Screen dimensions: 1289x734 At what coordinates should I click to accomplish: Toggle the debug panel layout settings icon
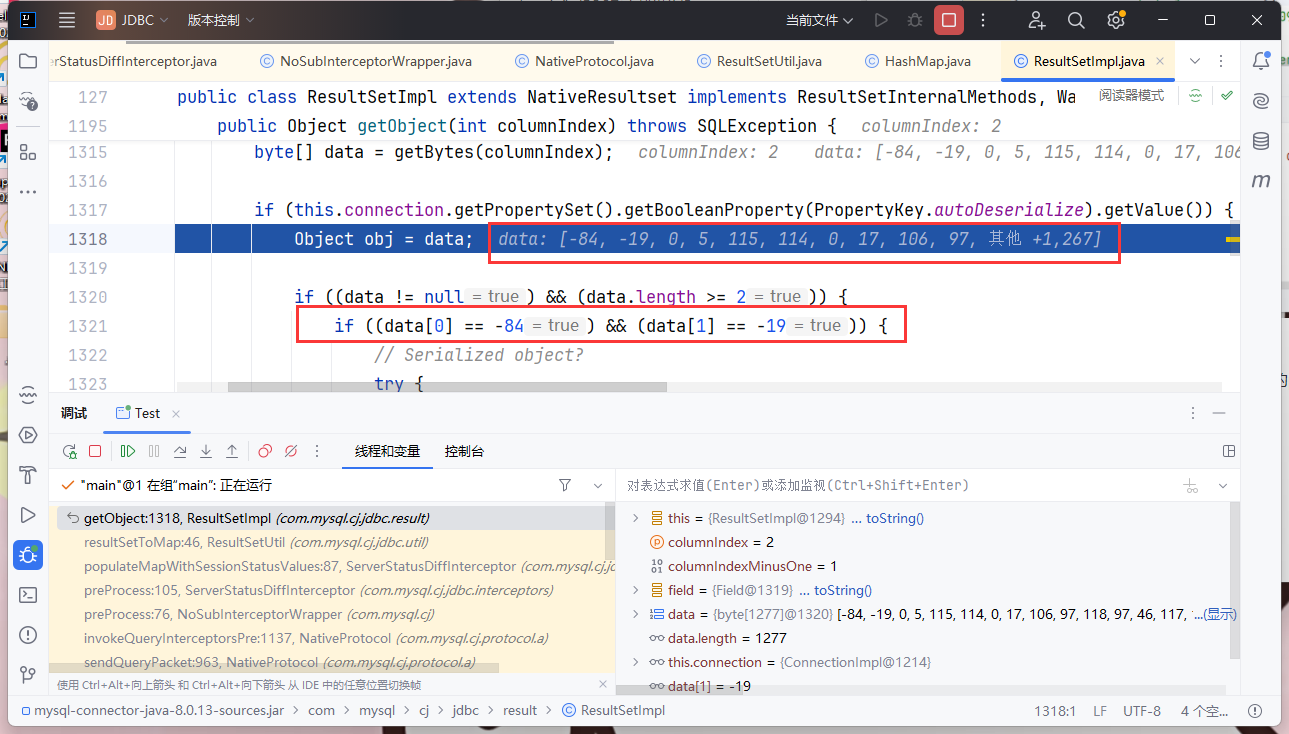click(1229, 451)
